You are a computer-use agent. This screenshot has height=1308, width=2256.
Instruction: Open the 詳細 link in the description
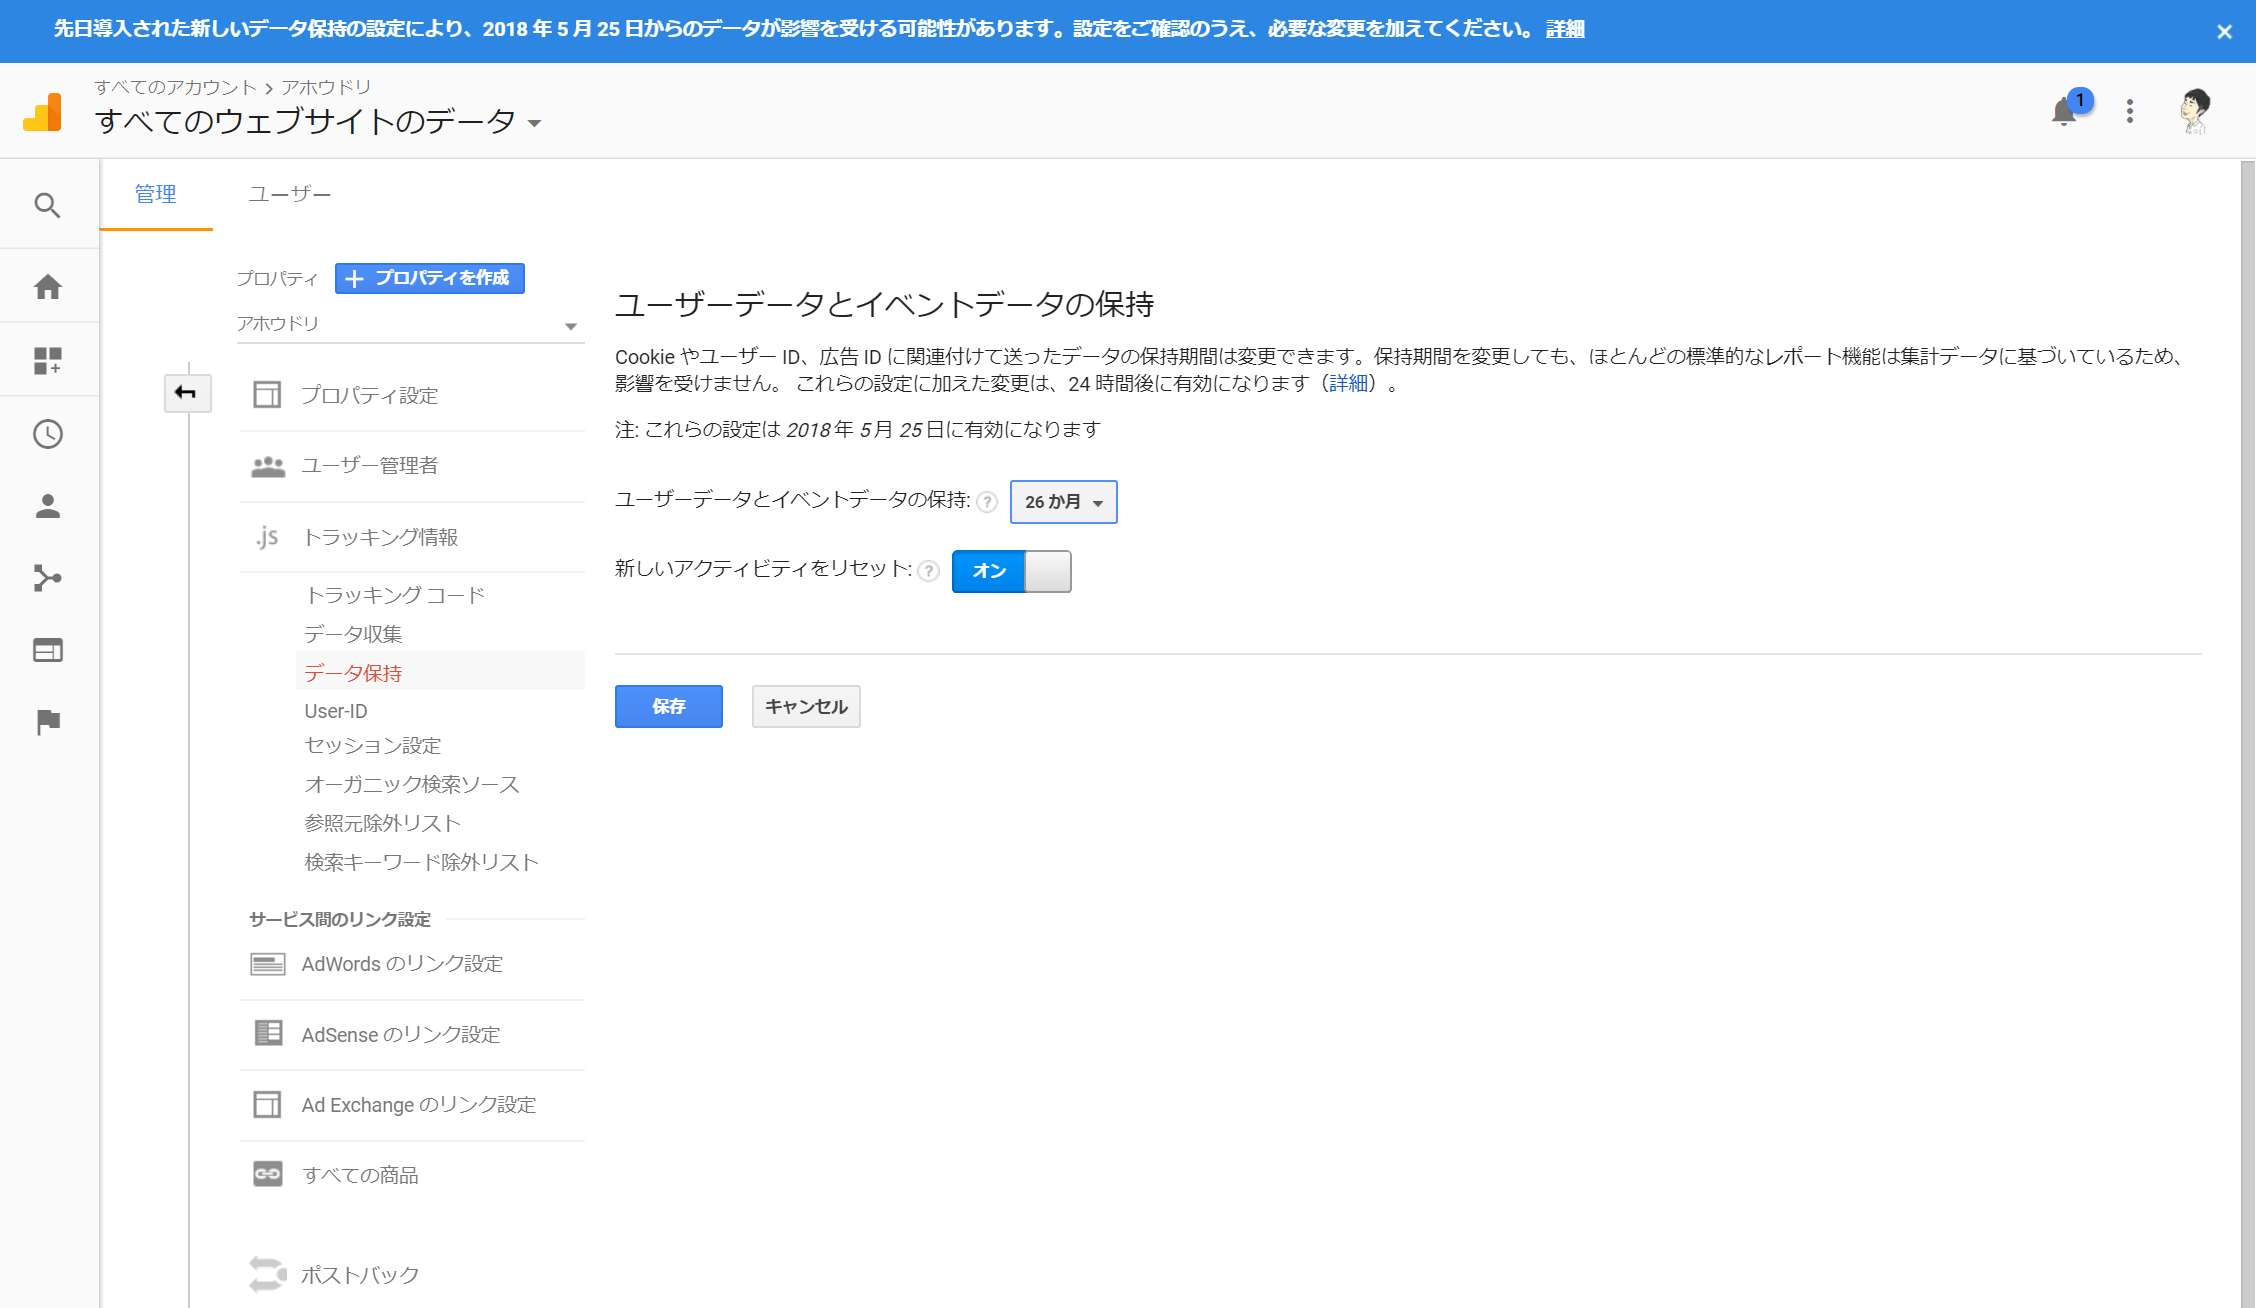1348,383
